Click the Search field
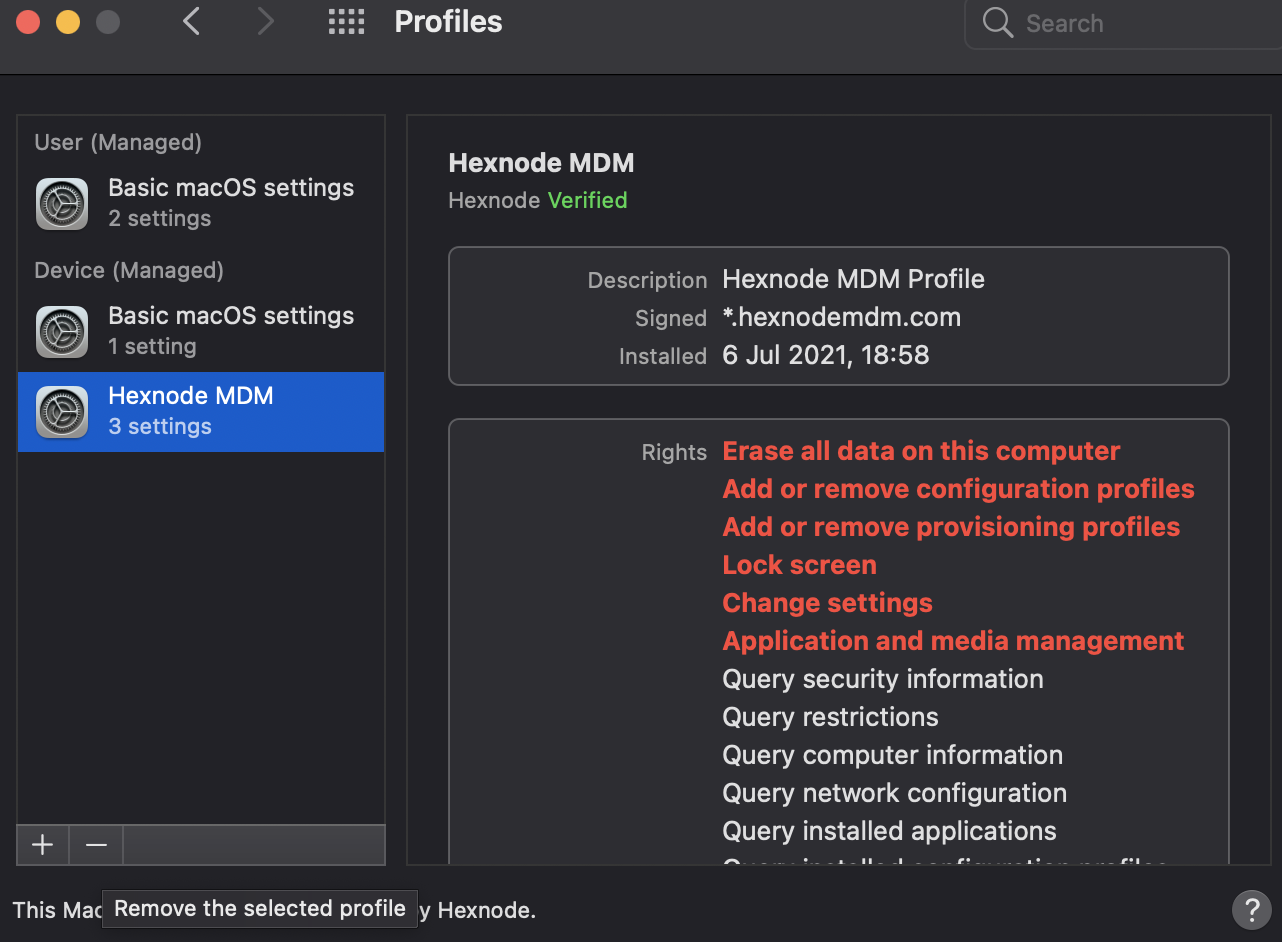Screen dimensions: 1282x942 click(x=1124, y=23)
